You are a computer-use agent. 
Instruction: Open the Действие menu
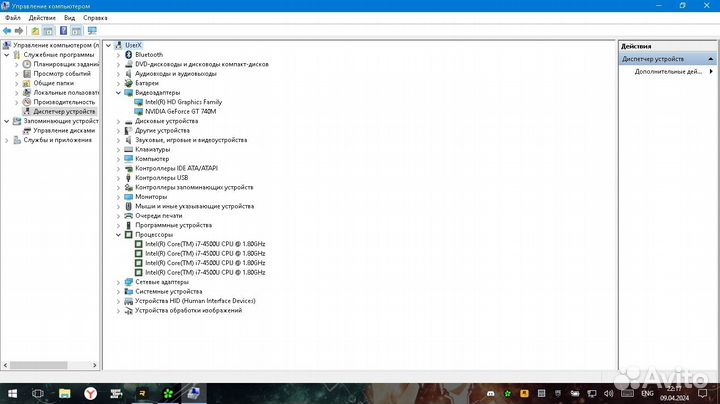pyautogui.click(x=42, y=18)
